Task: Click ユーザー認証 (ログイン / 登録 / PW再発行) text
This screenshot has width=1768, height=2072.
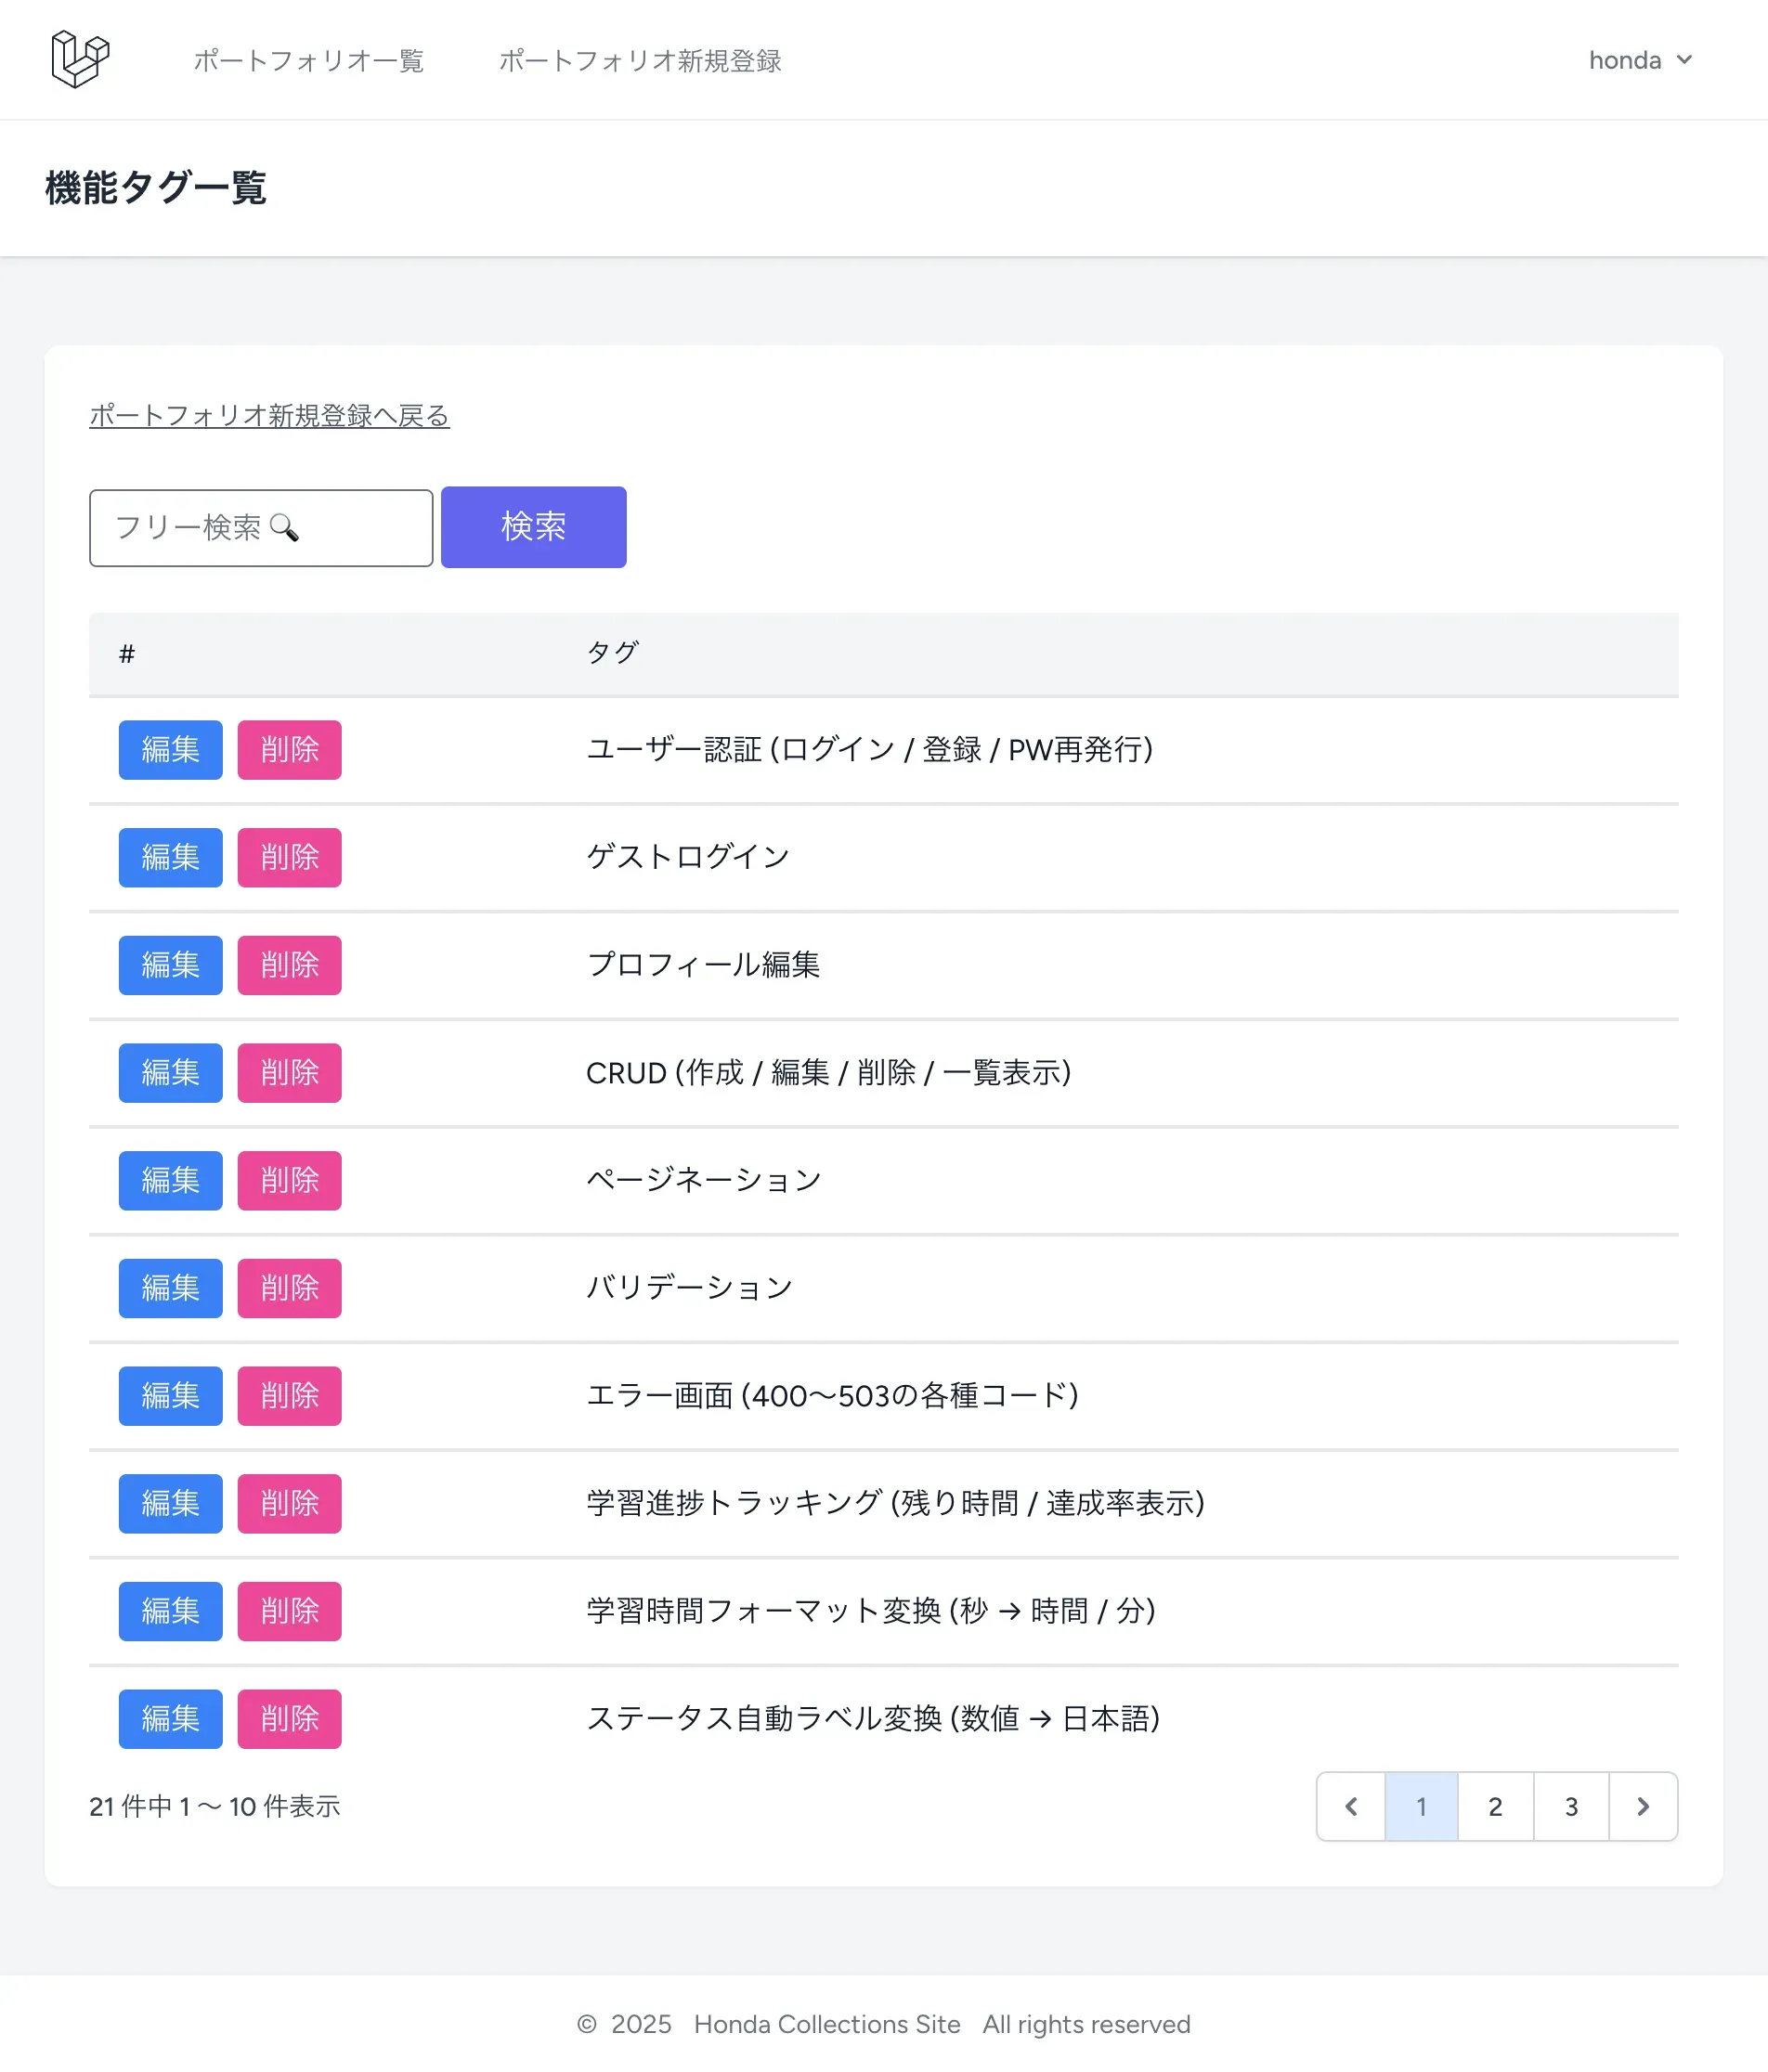Action: [x=870, y=750]
